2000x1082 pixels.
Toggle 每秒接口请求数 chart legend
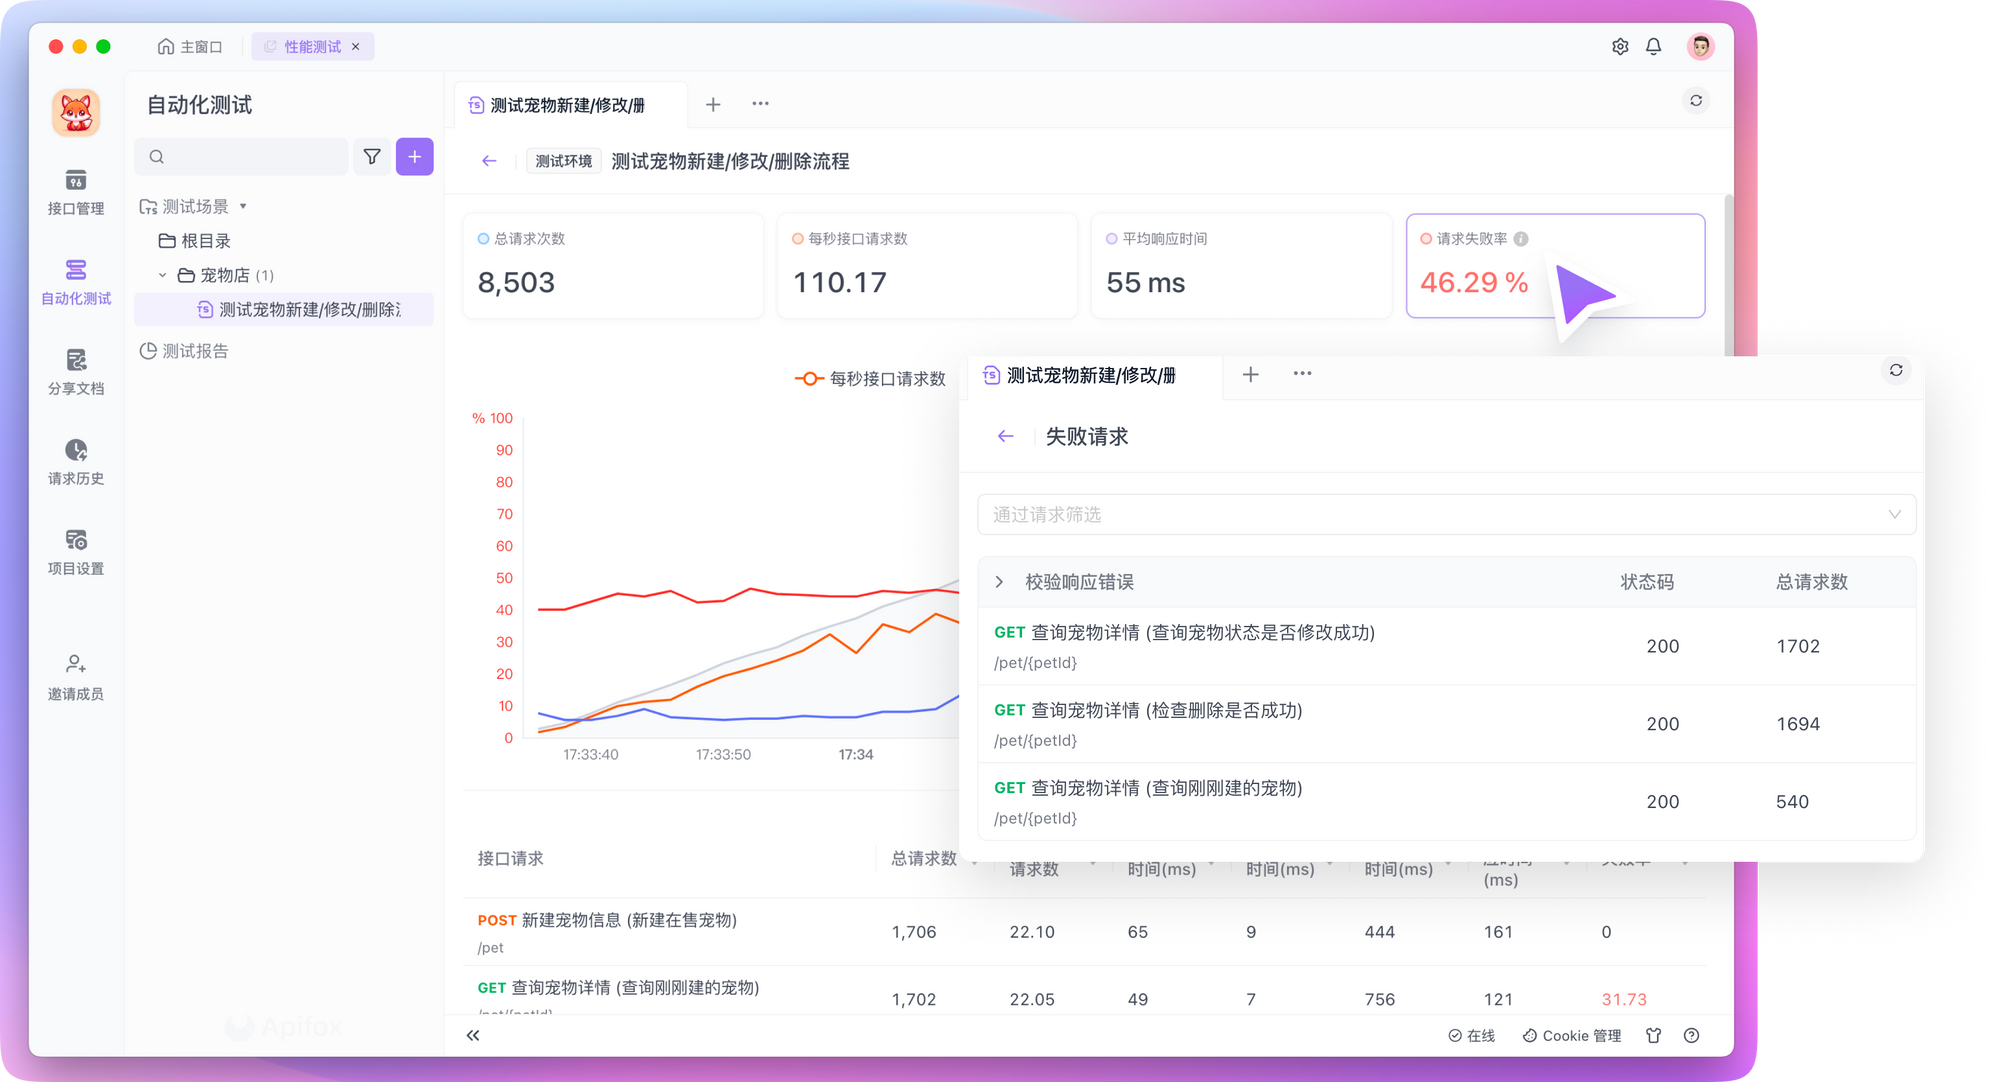click(x=870, y=379)
